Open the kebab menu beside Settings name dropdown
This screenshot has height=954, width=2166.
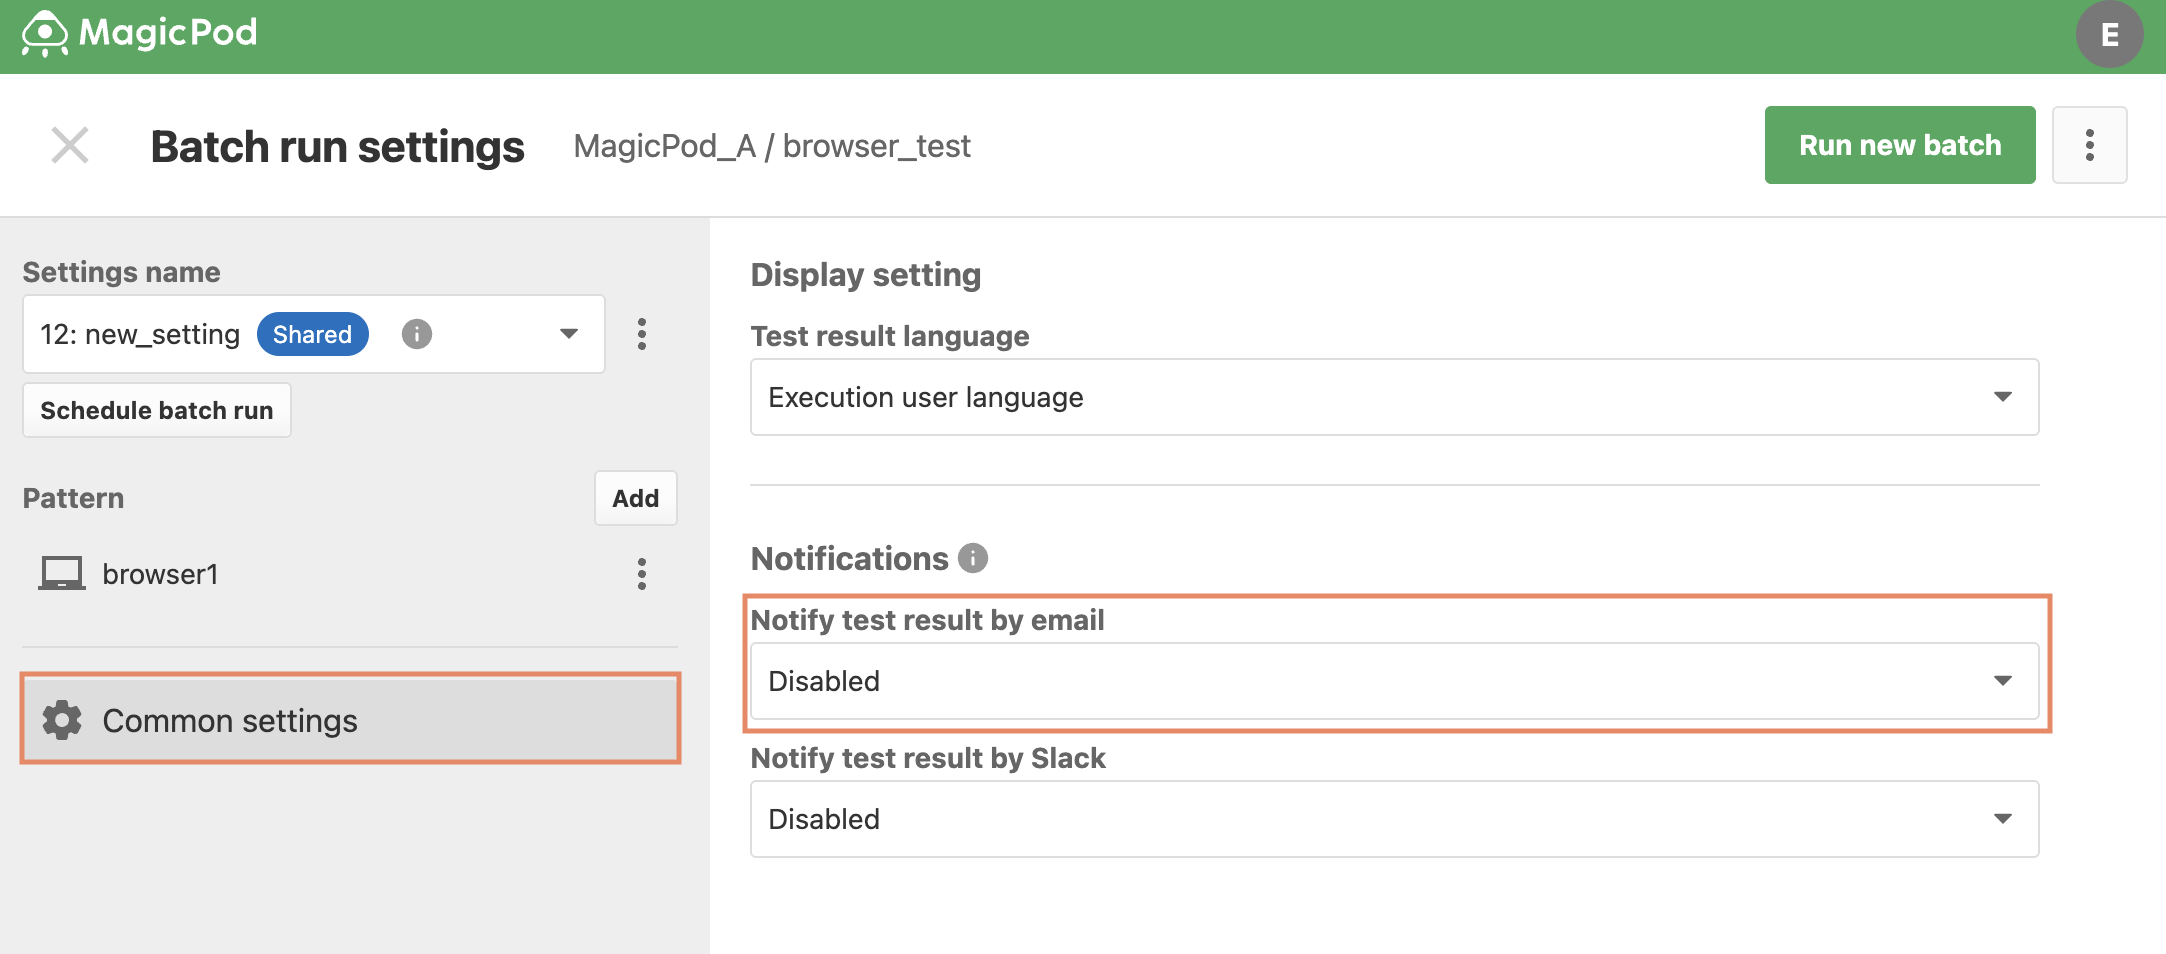(642, 334)
